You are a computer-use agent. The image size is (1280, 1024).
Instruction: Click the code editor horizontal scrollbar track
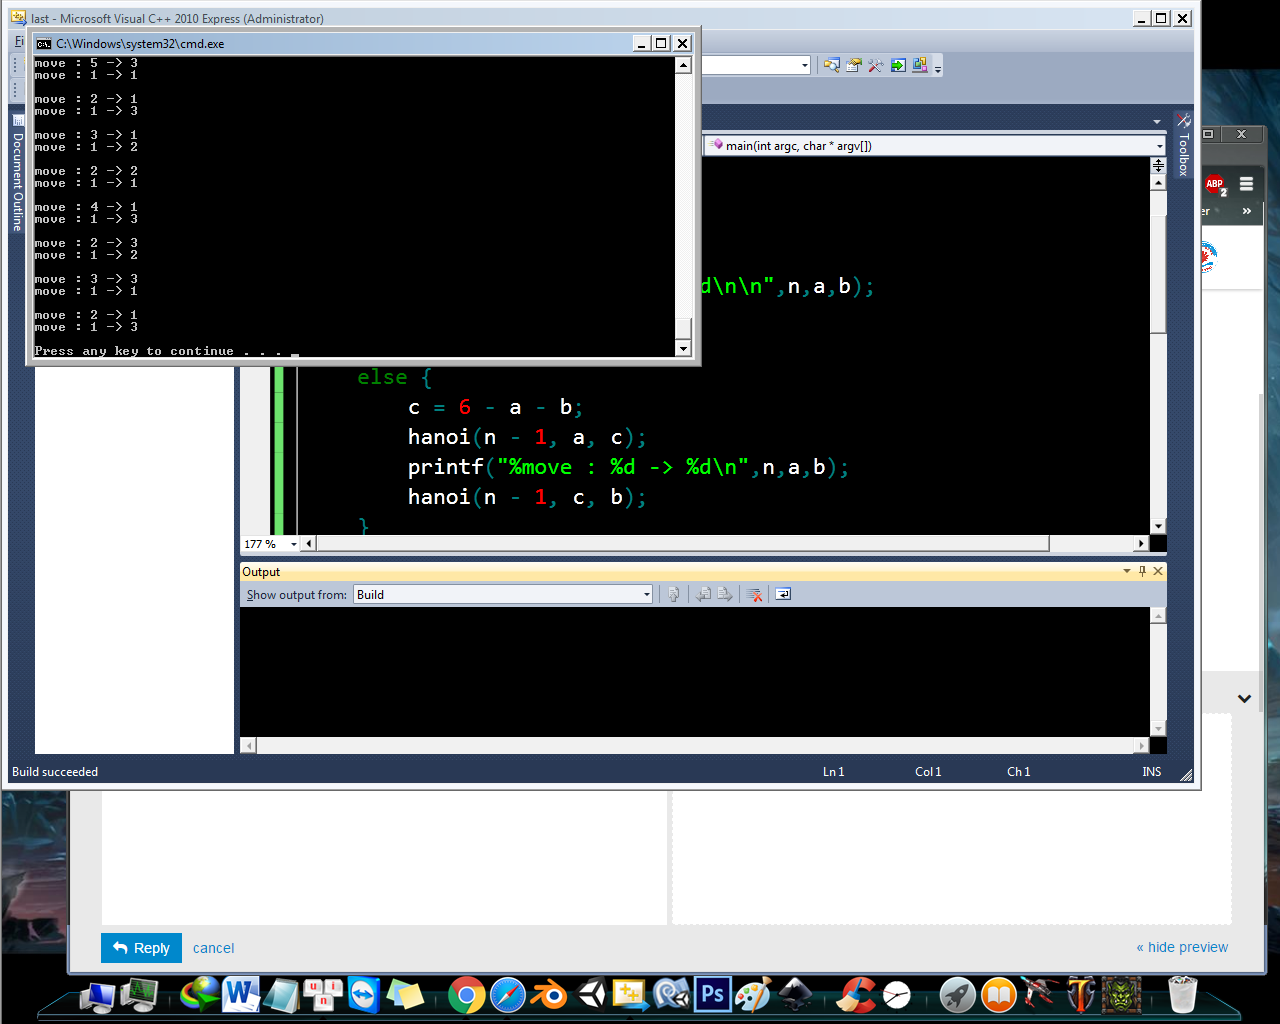1090,544
